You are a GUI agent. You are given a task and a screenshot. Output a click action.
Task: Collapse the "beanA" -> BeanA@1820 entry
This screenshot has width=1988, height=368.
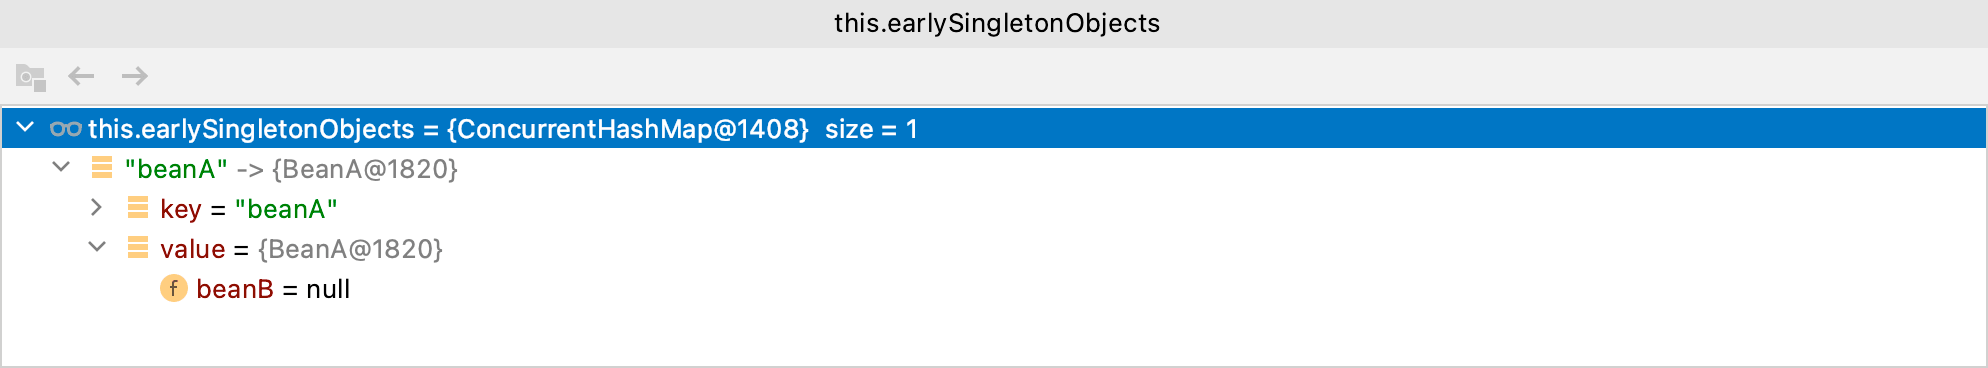click(x=62, y=167)
